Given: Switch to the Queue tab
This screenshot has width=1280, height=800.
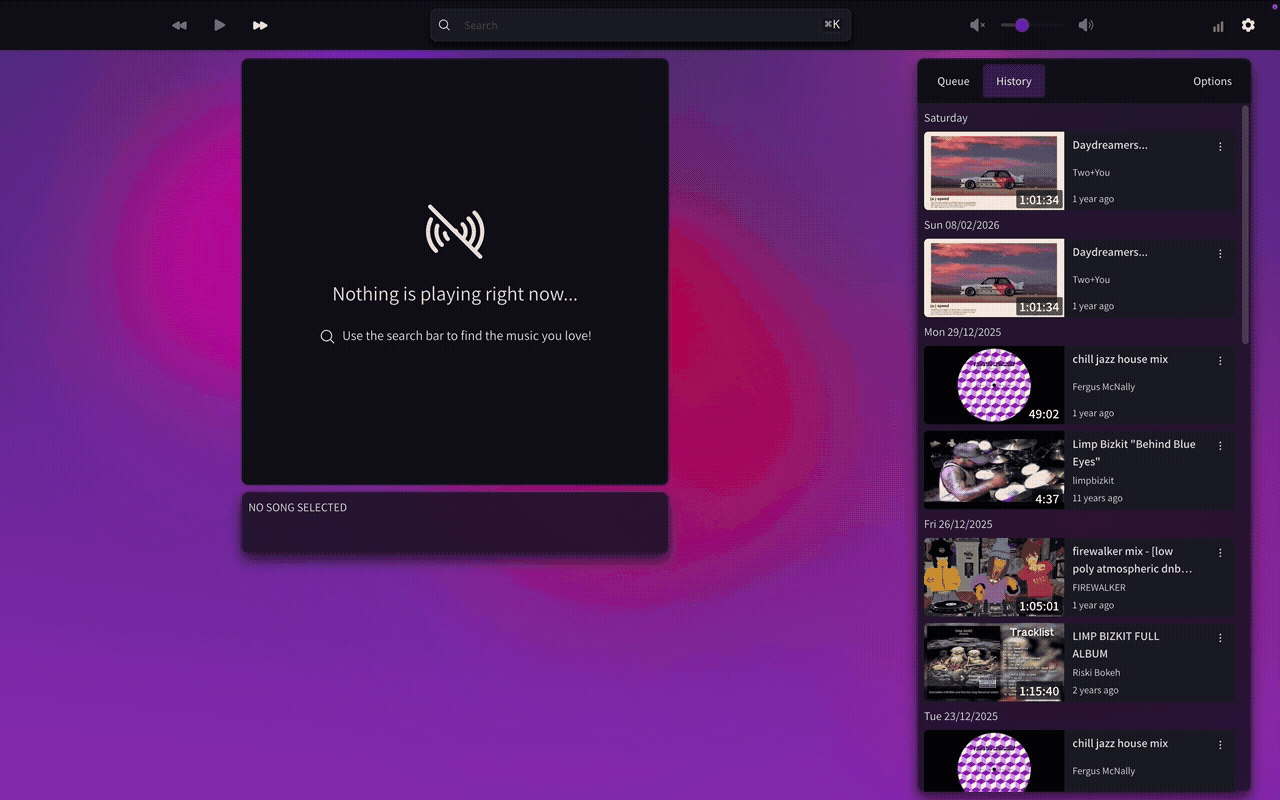Looking at the screenshot, I should coord(952,81).
